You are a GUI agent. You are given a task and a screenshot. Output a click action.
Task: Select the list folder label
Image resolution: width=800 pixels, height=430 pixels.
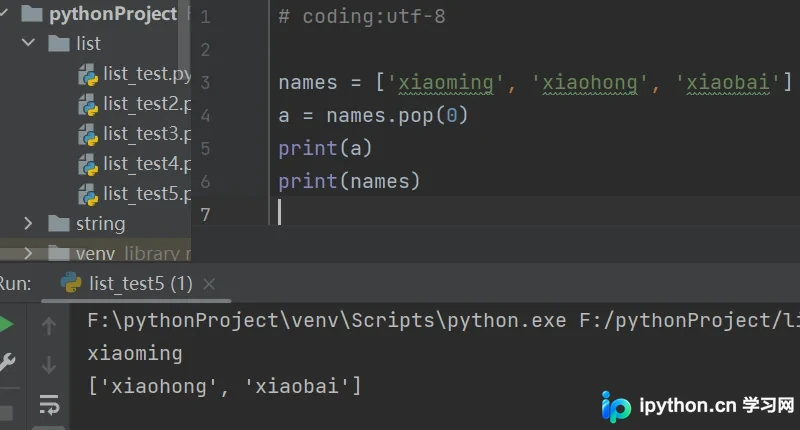(88, 43)
